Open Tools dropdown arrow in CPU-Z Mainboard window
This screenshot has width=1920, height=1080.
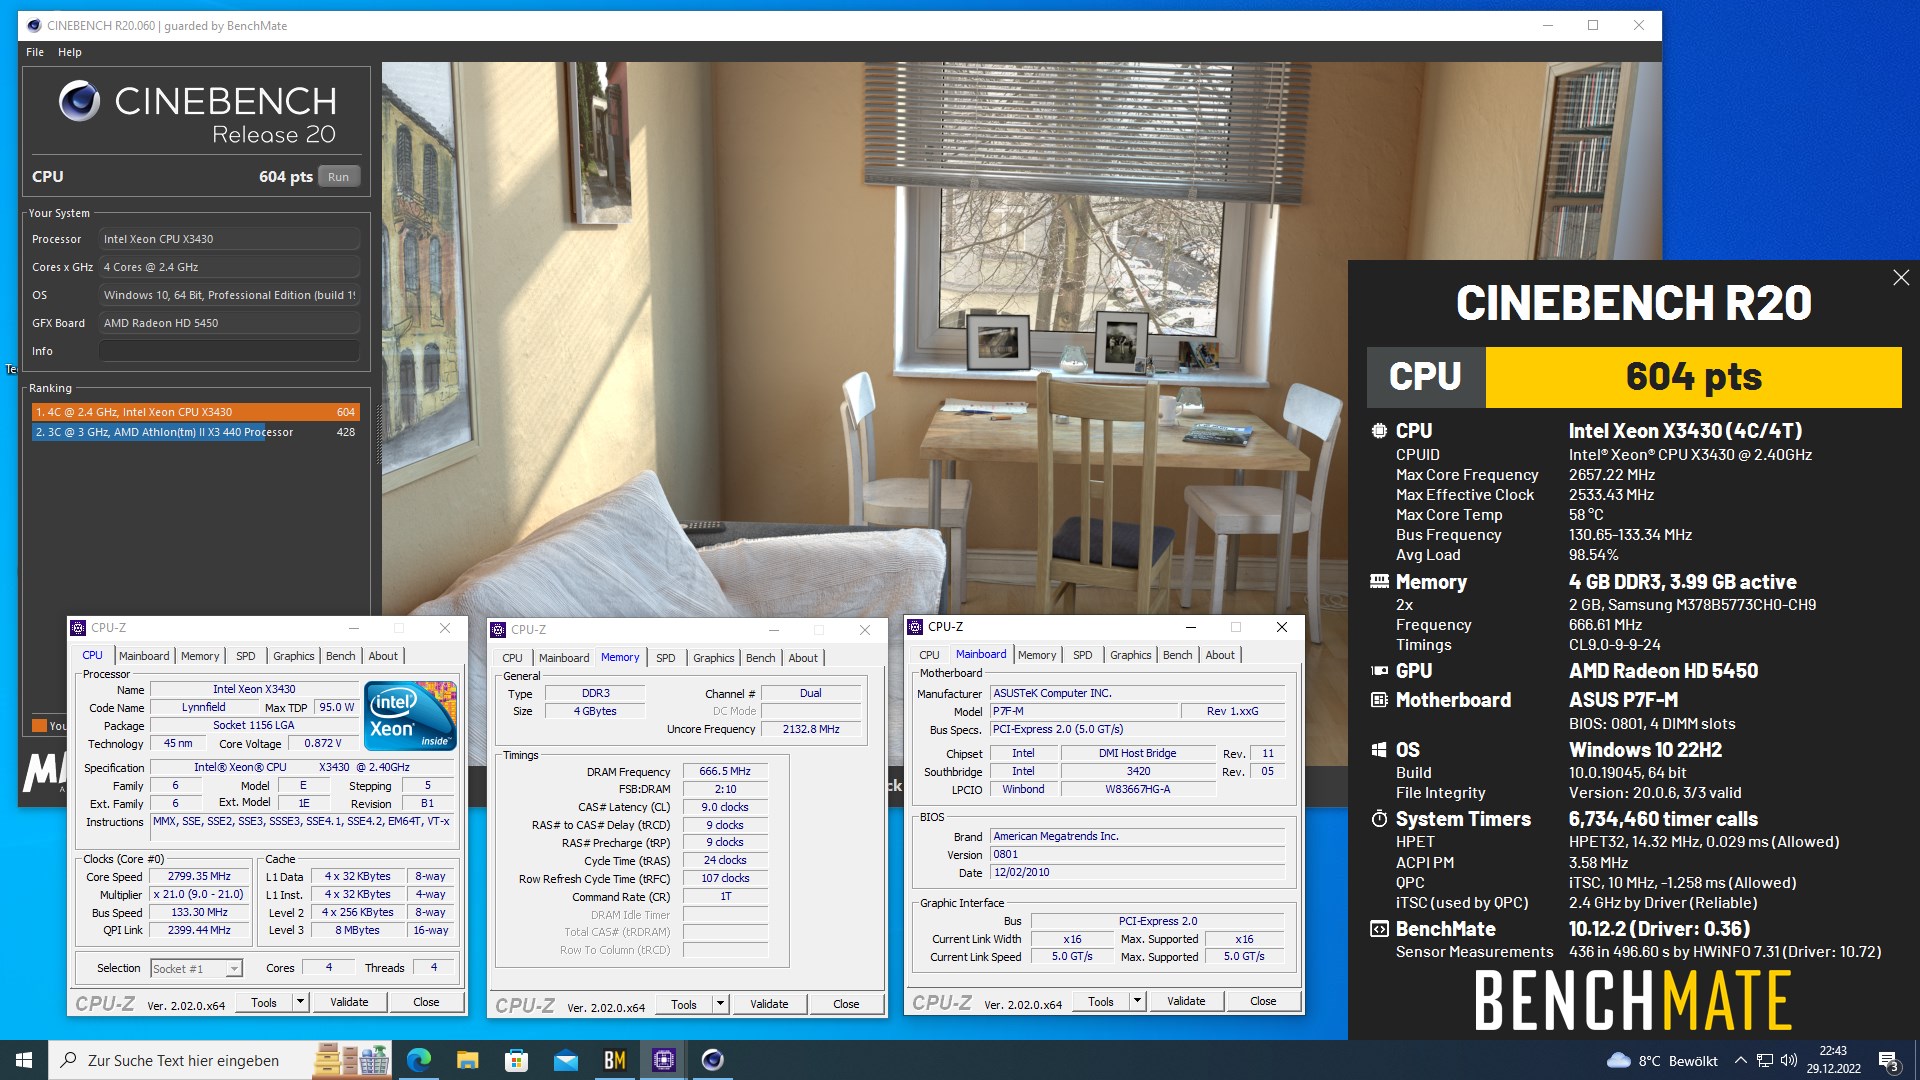click(x=1137, y=1001)
